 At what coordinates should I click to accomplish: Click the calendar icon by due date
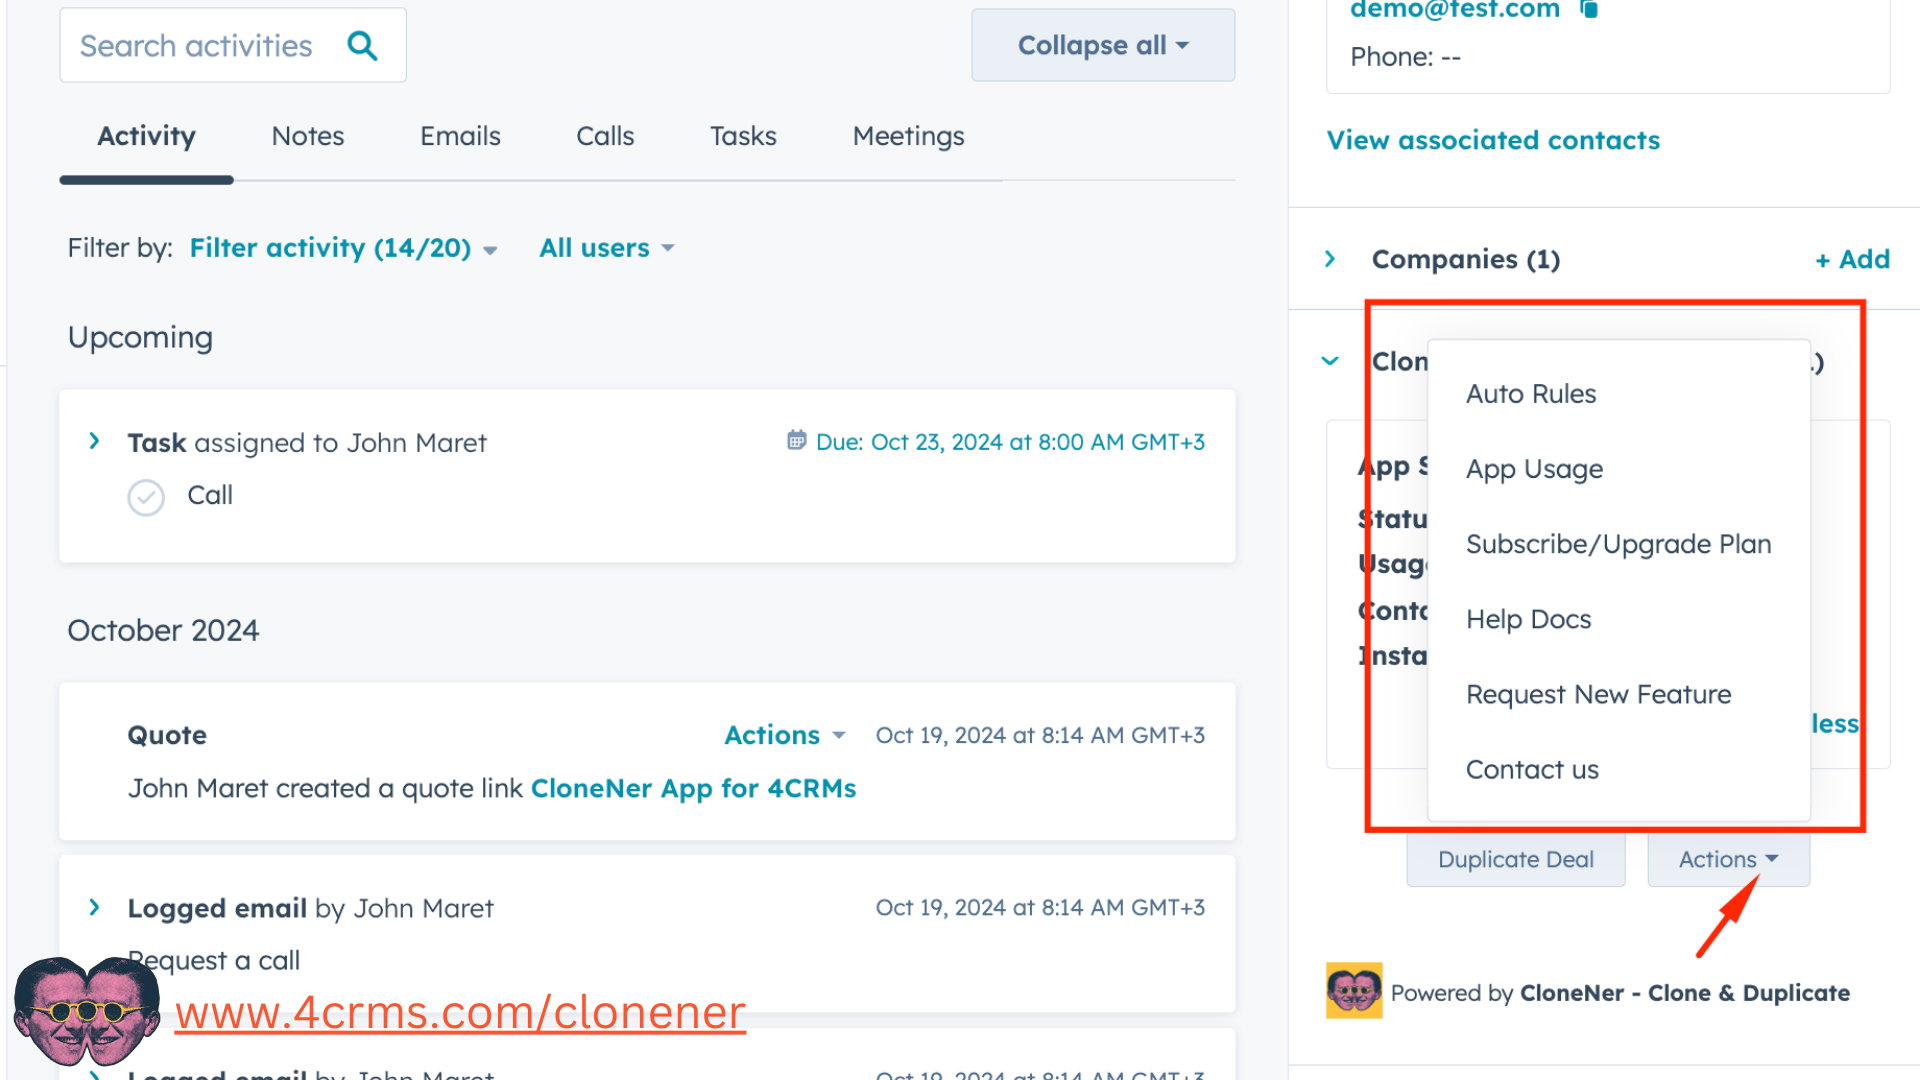tap(796, 440)
